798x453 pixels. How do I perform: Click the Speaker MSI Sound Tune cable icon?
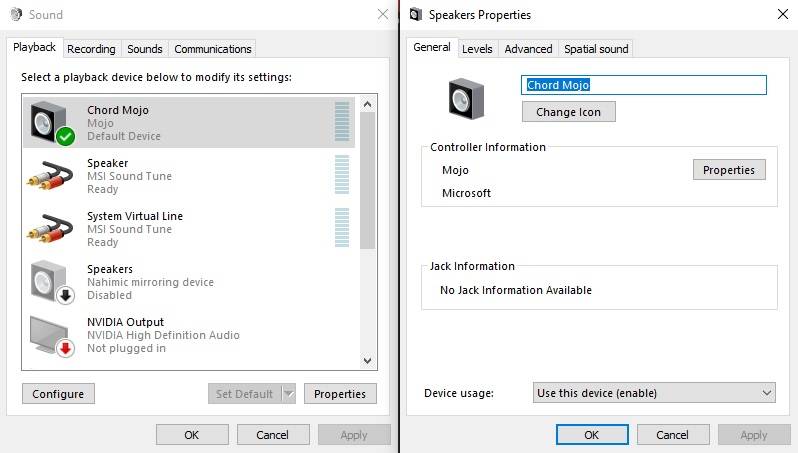[50, 176]
